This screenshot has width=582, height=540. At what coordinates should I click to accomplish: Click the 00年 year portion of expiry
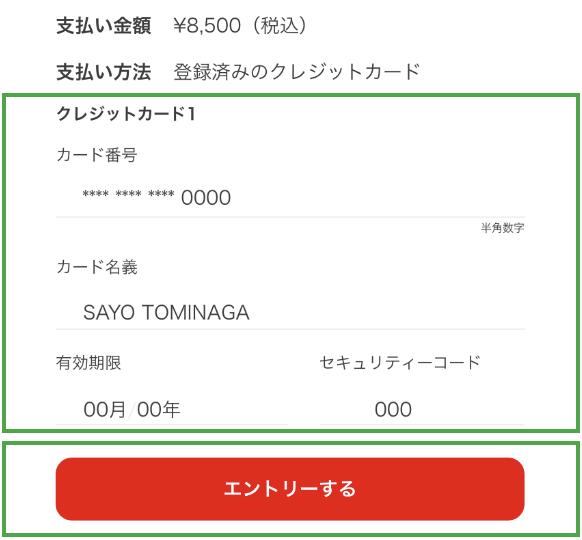(158, 410)
